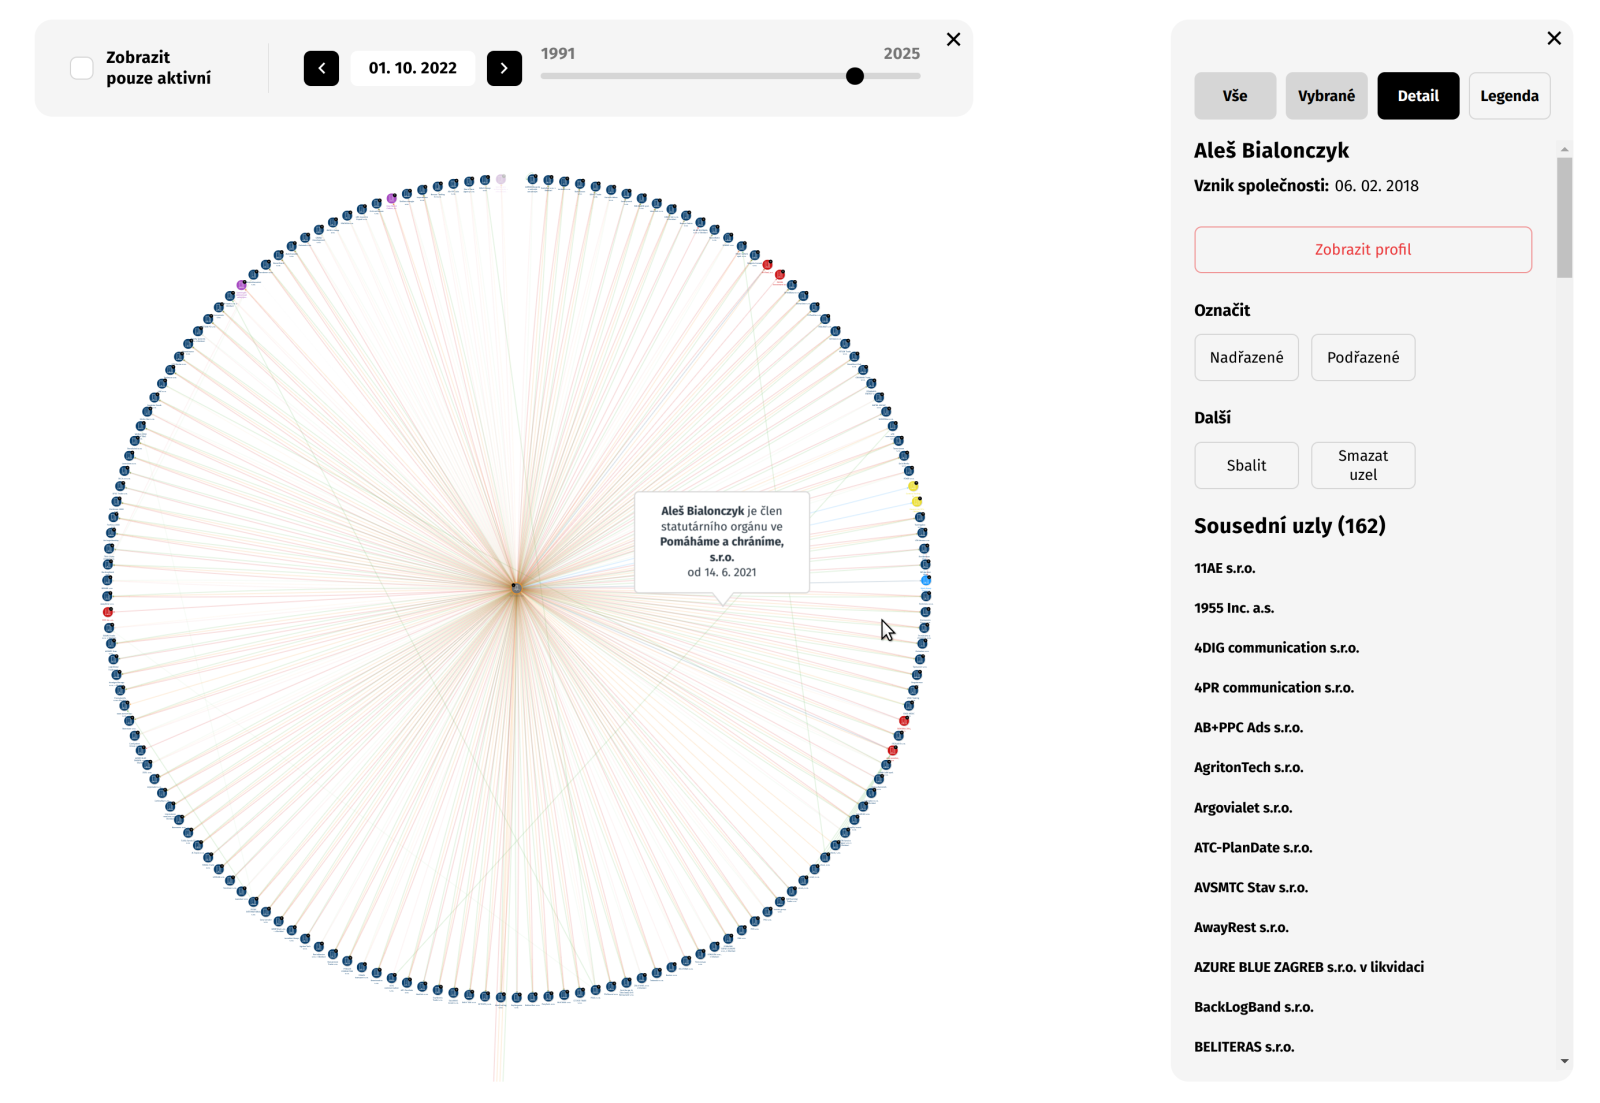Open the Vybrané tab

point(1326,96)
